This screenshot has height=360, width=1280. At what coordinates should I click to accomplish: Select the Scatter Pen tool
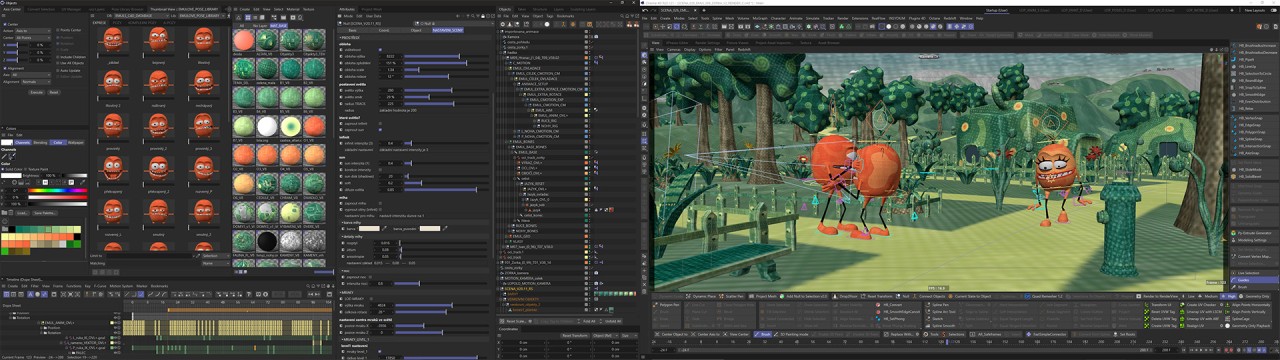click(731, 296)
